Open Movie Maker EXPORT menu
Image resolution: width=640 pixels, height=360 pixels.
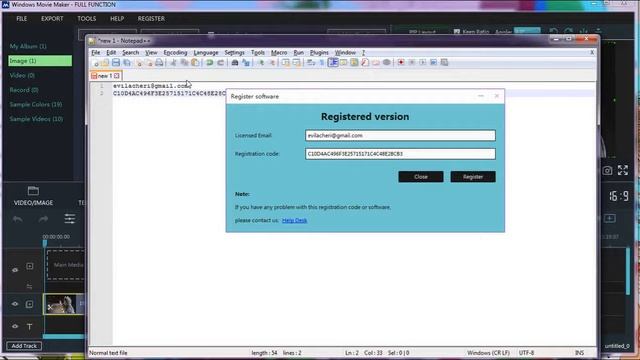point(52,19)
